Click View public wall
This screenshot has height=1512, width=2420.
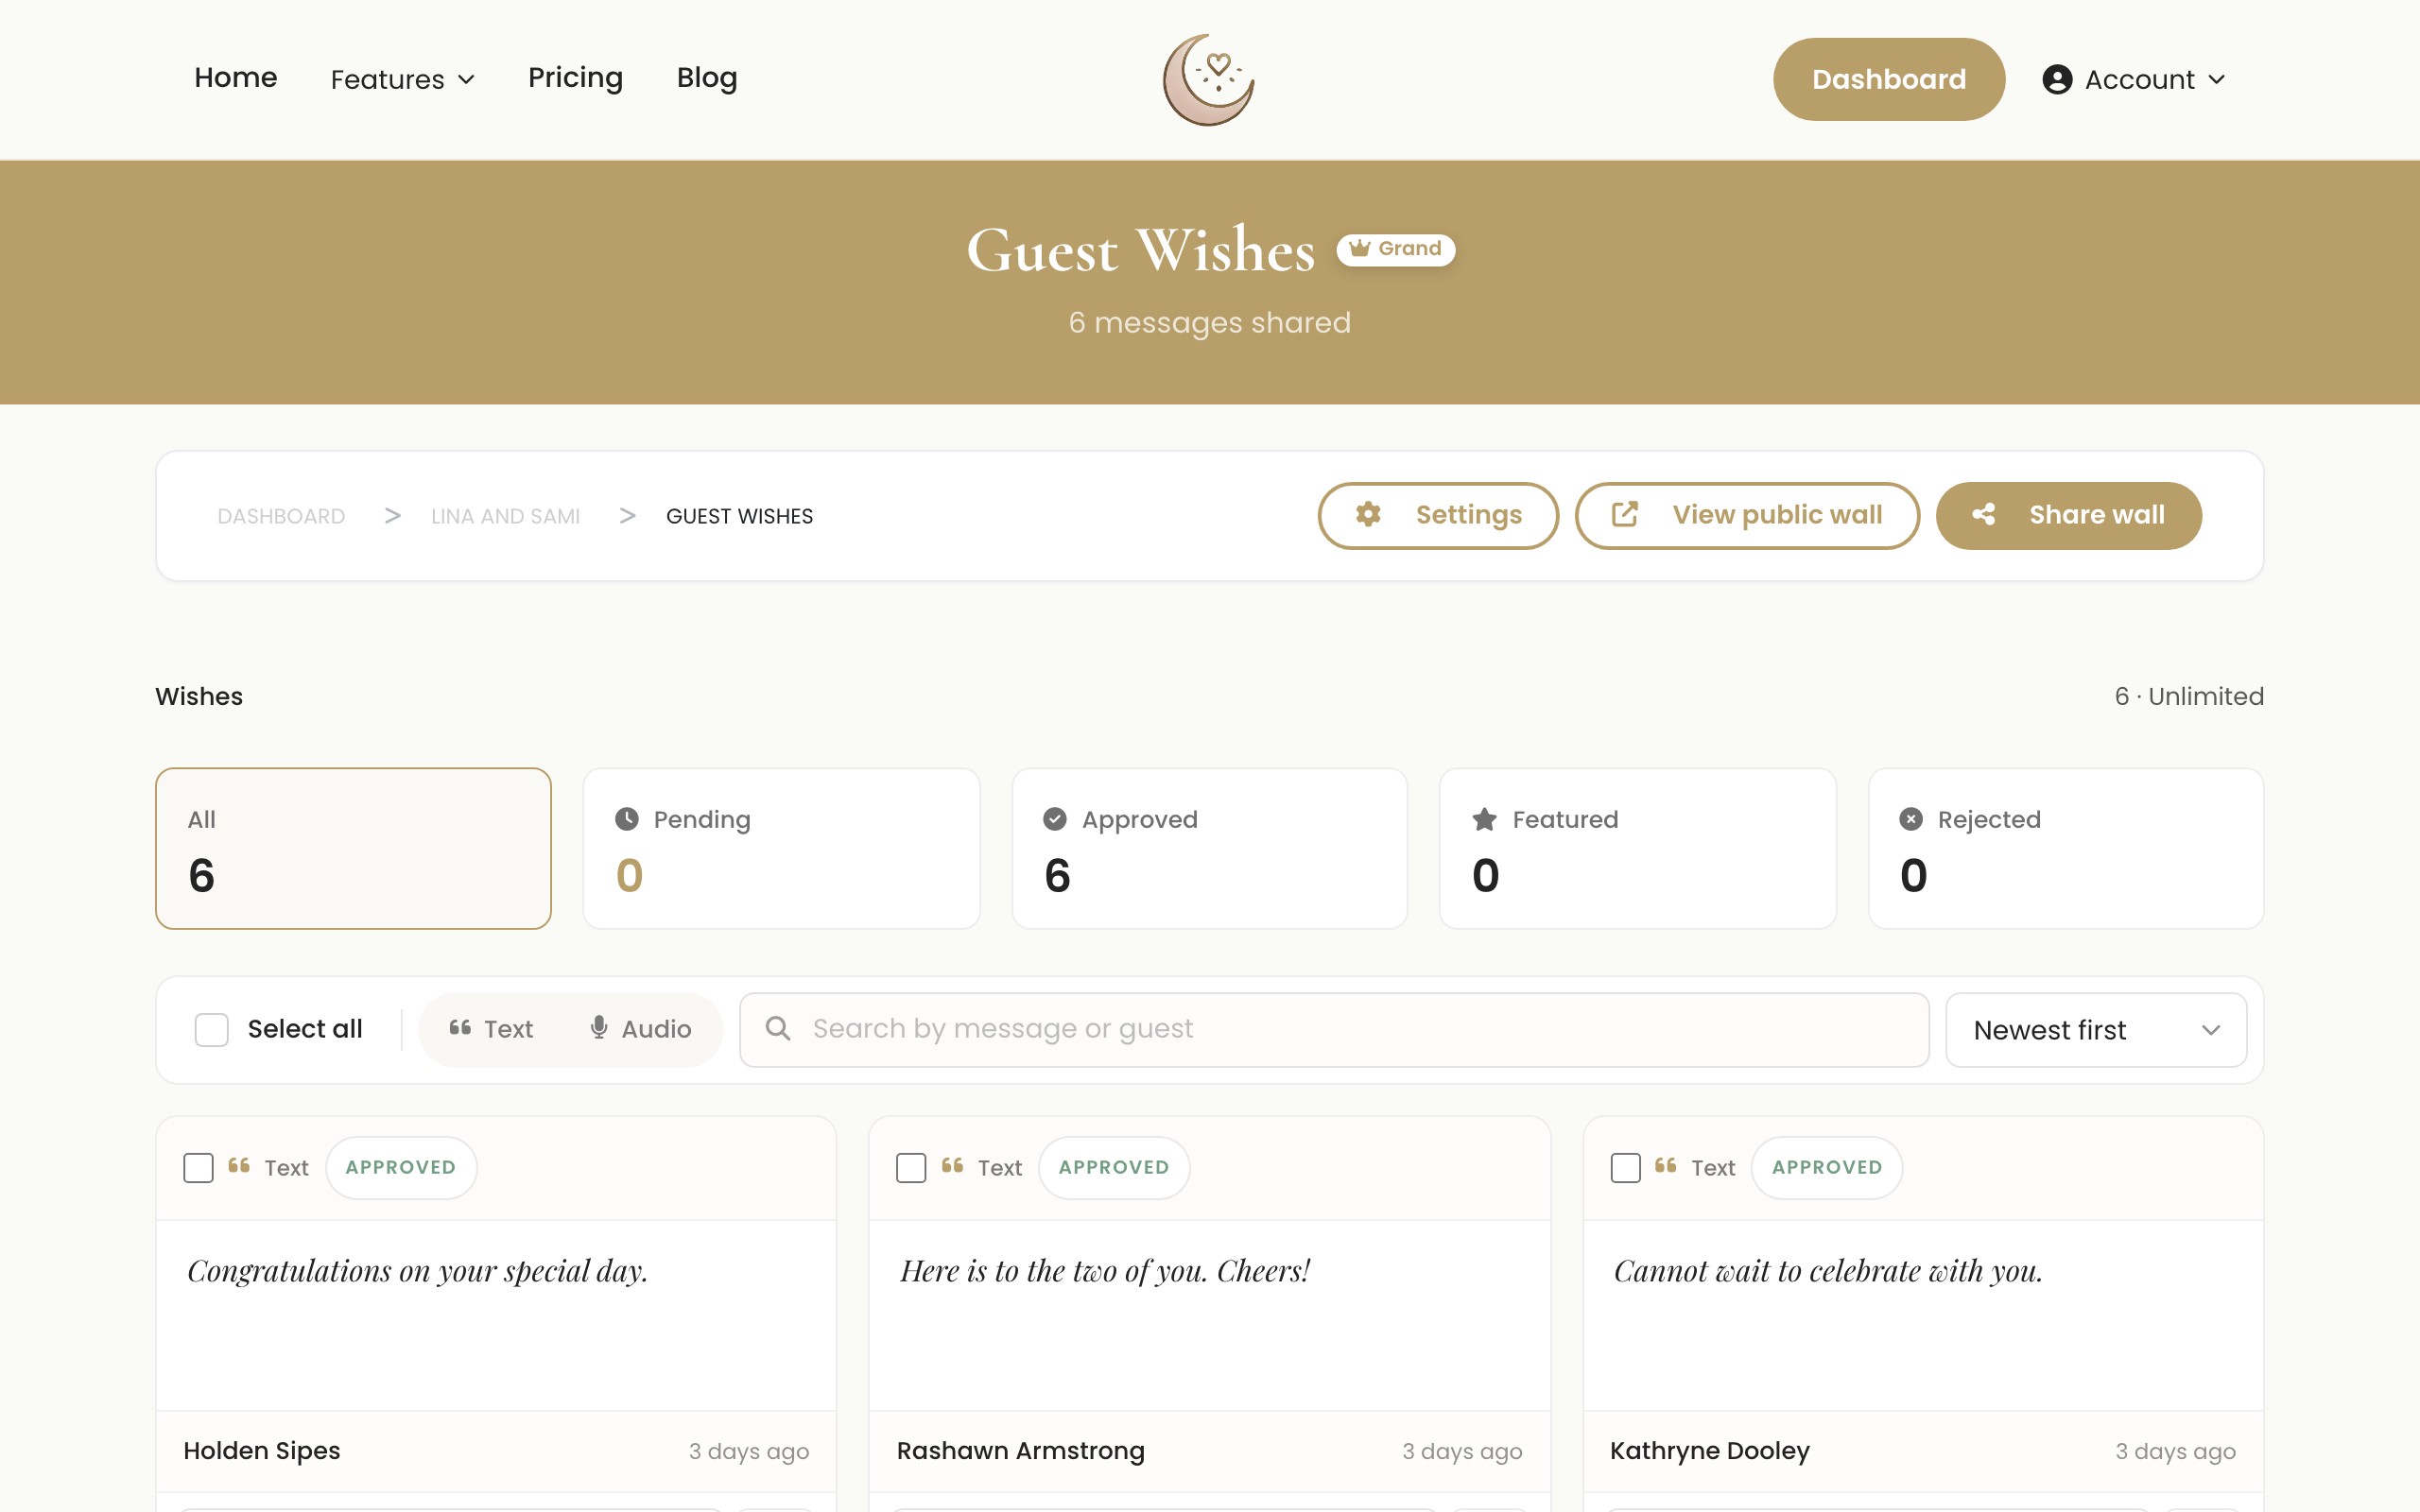tap(1747, 515)
